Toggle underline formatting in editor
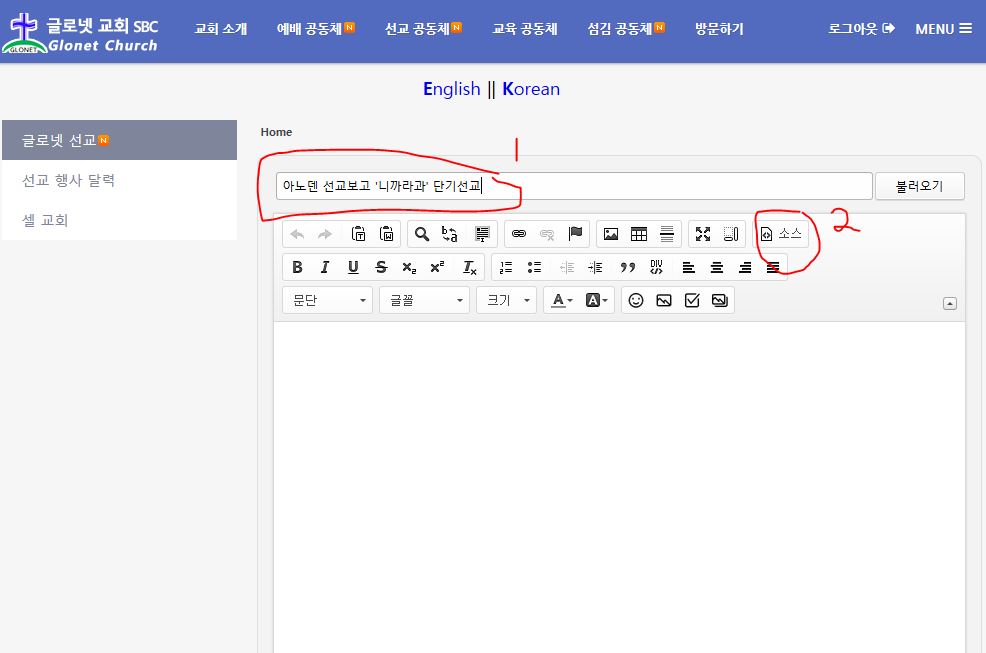Viewport: 986px width, 653px height. point(353,267)
